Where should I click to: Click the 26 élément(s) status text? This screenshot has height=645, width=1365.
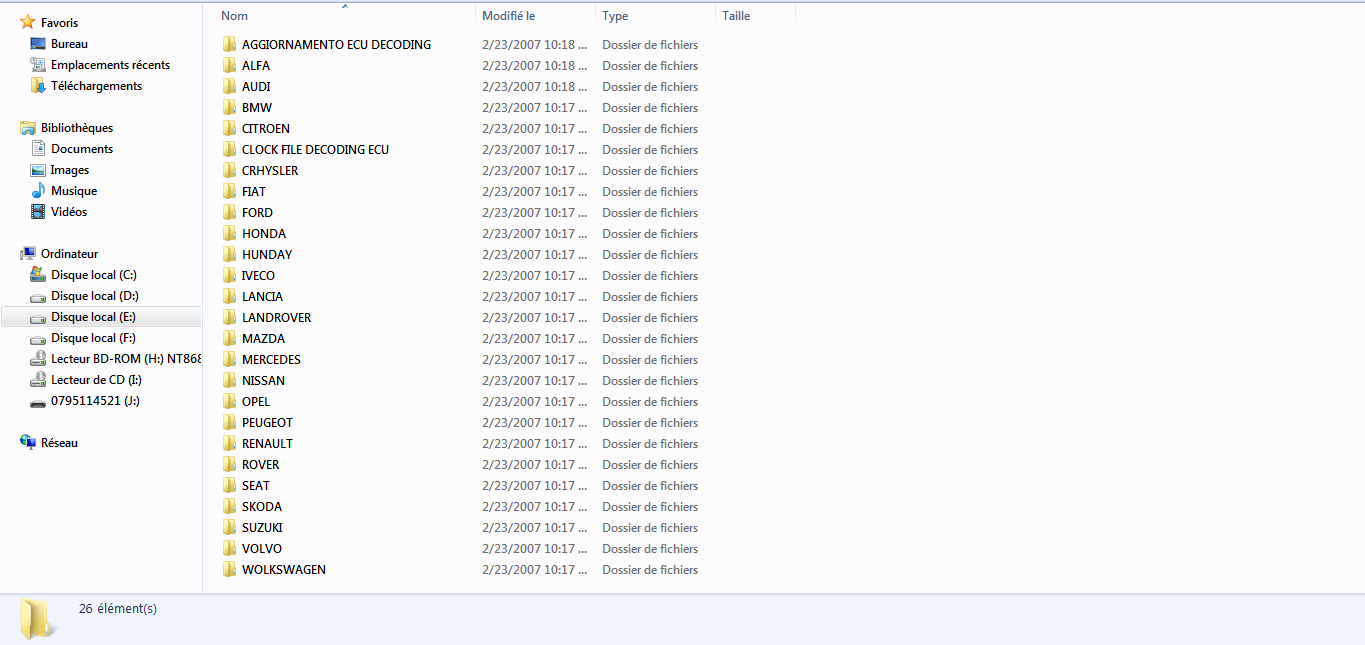[118, 608]
